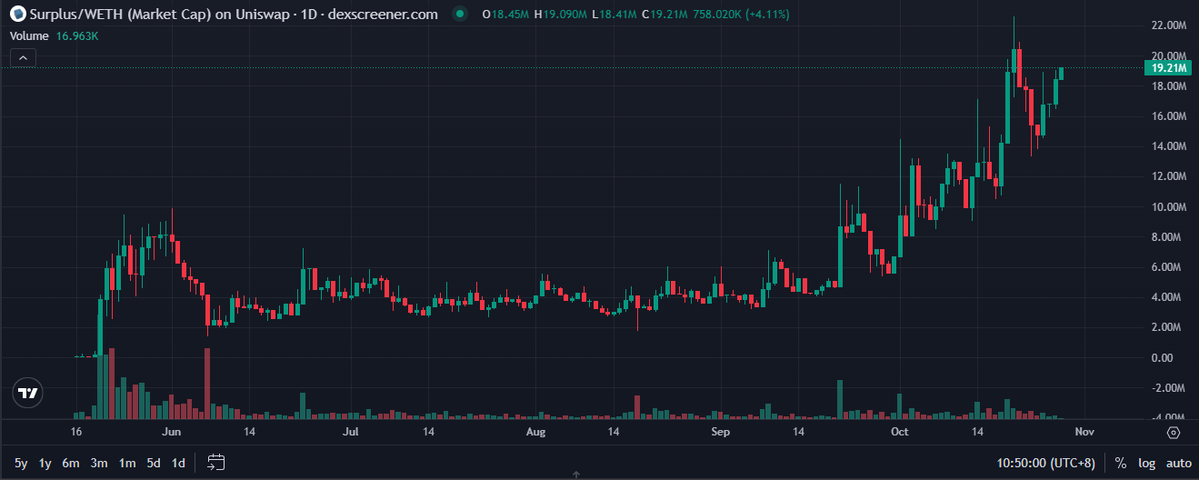
Task: Click the 22.00M price axis label
Action: (1168, 25)
